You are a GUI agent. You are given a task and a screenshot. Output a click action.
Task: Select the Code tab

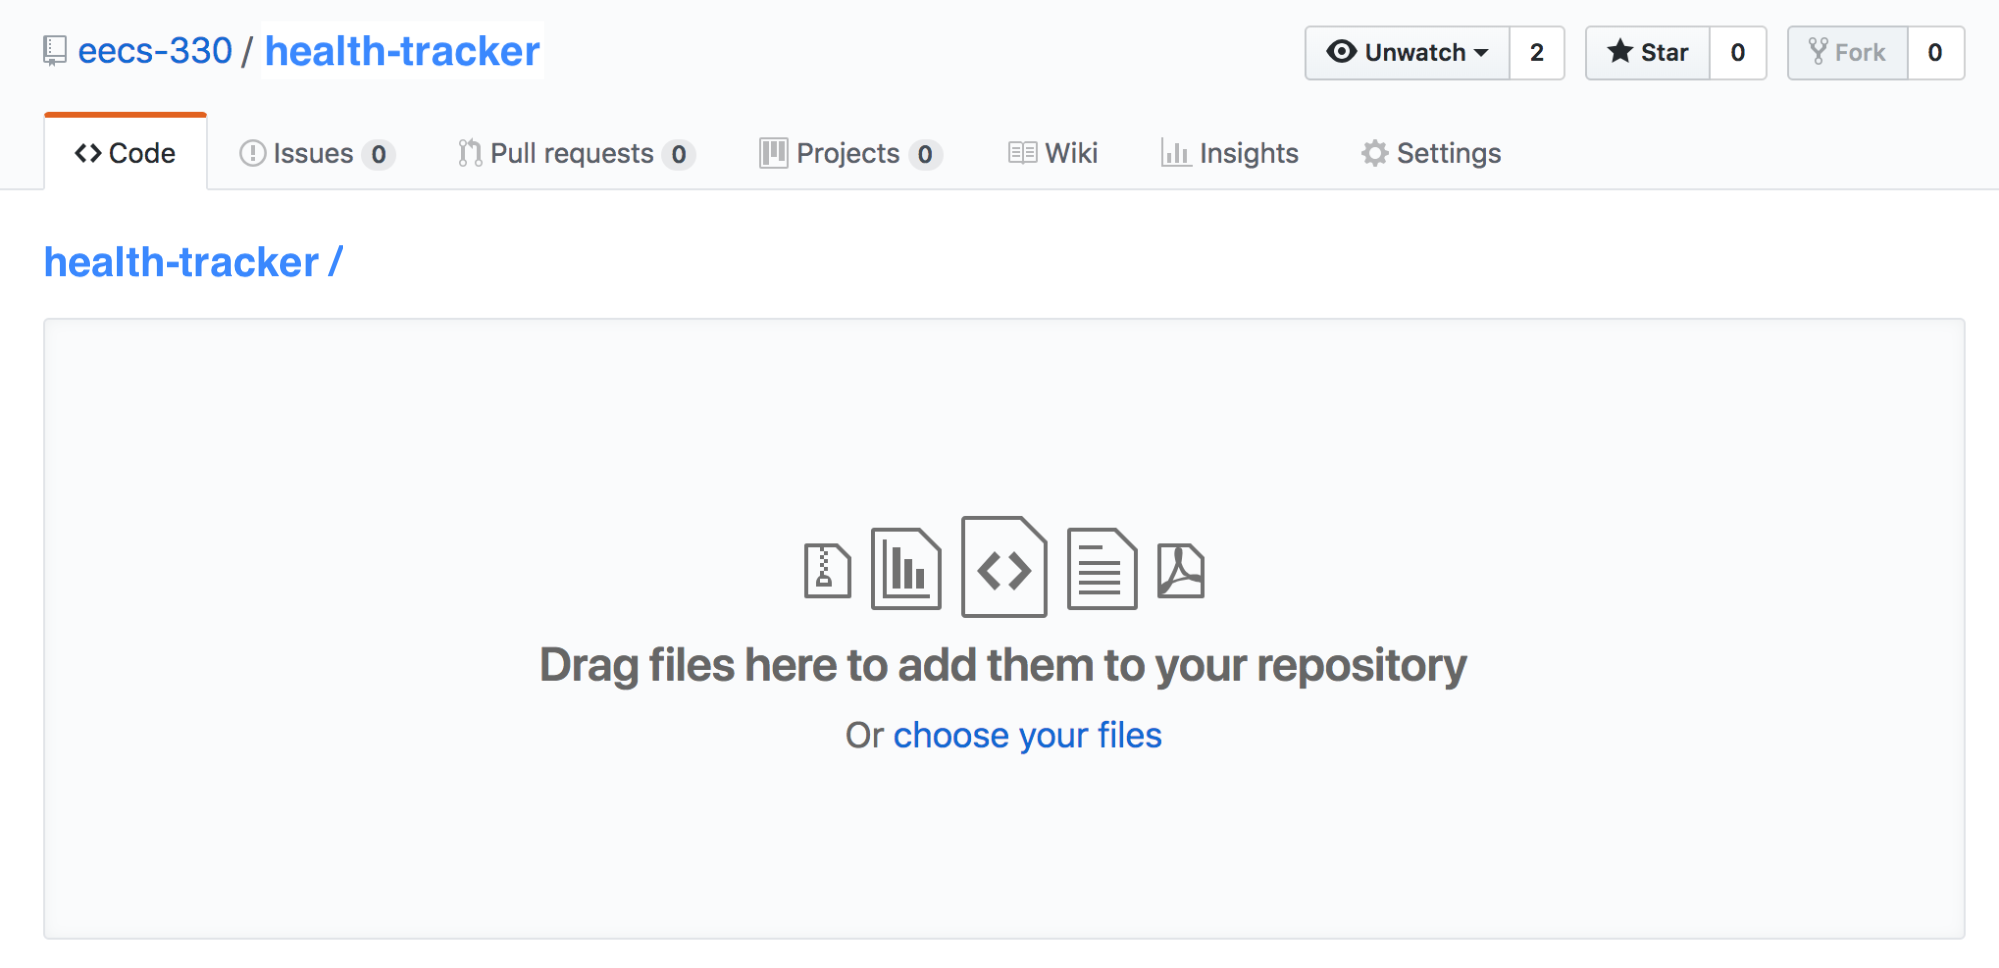click(126, 153)
